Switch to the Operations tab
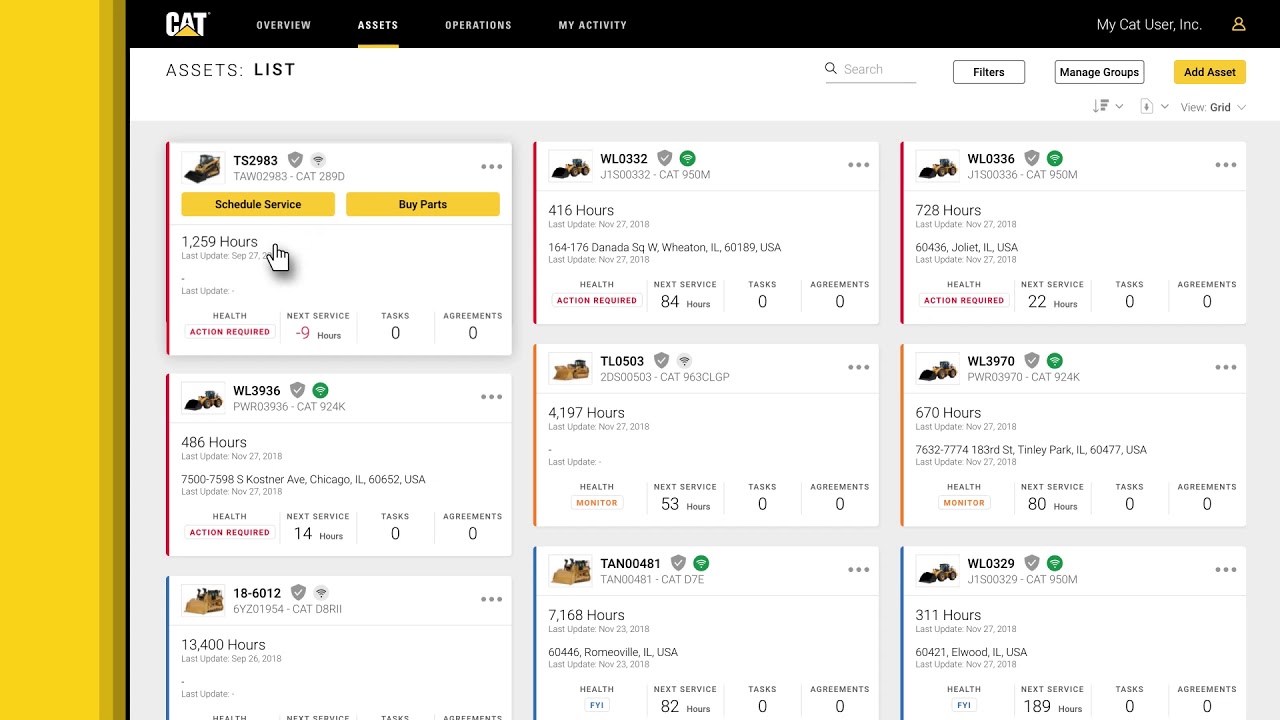The width and height of the screenshot is (1280, 720). click(478, 25)
